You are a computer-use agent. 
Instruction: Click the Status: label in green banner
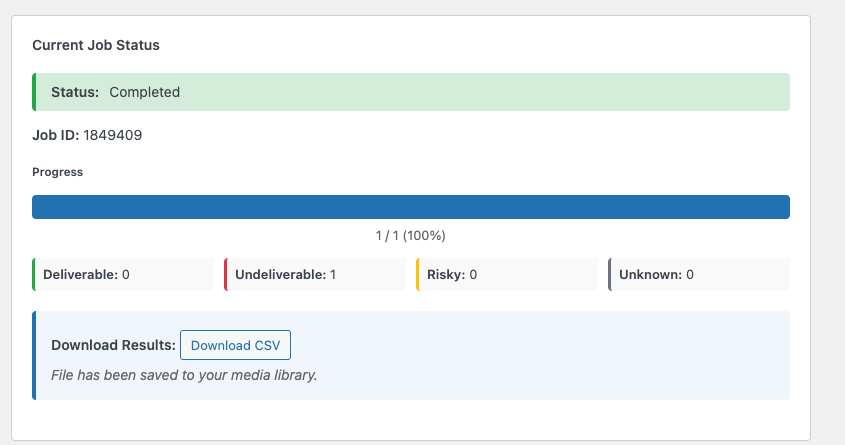[x=75, y=92]
